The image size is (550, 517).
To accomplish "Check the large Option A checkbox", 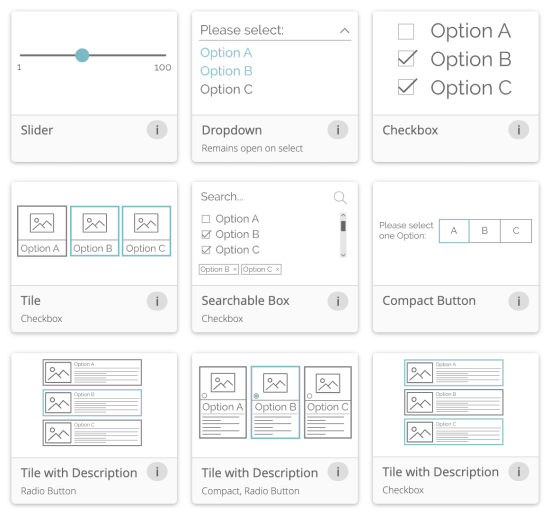I will 406,32.
